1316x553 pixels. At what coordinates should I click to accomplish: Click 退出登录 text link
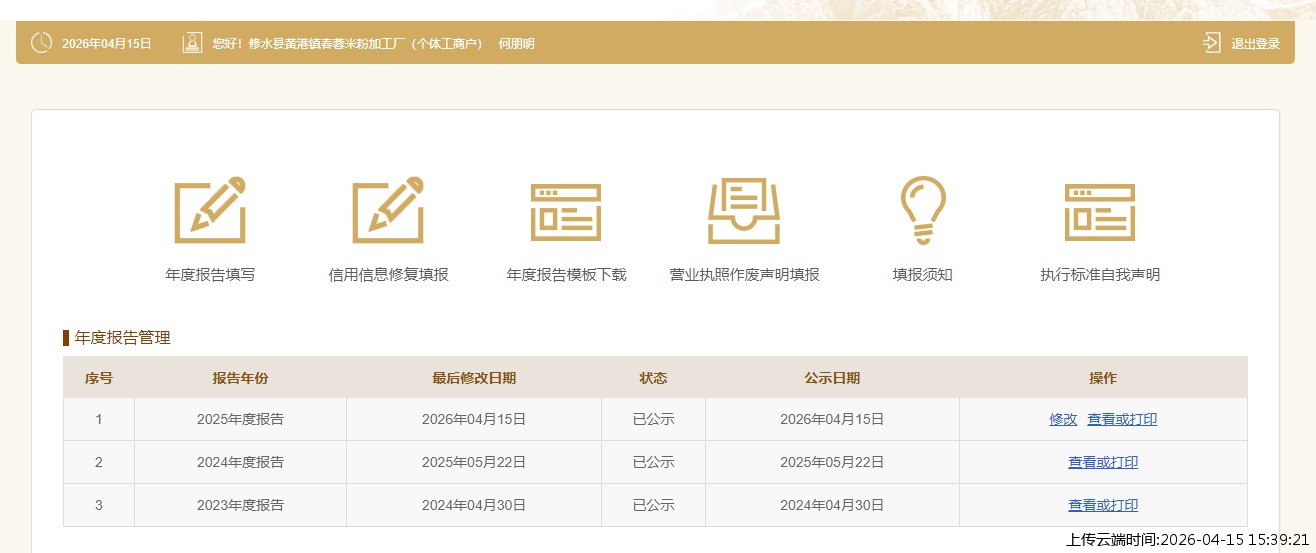click(x=1255, y=44)
